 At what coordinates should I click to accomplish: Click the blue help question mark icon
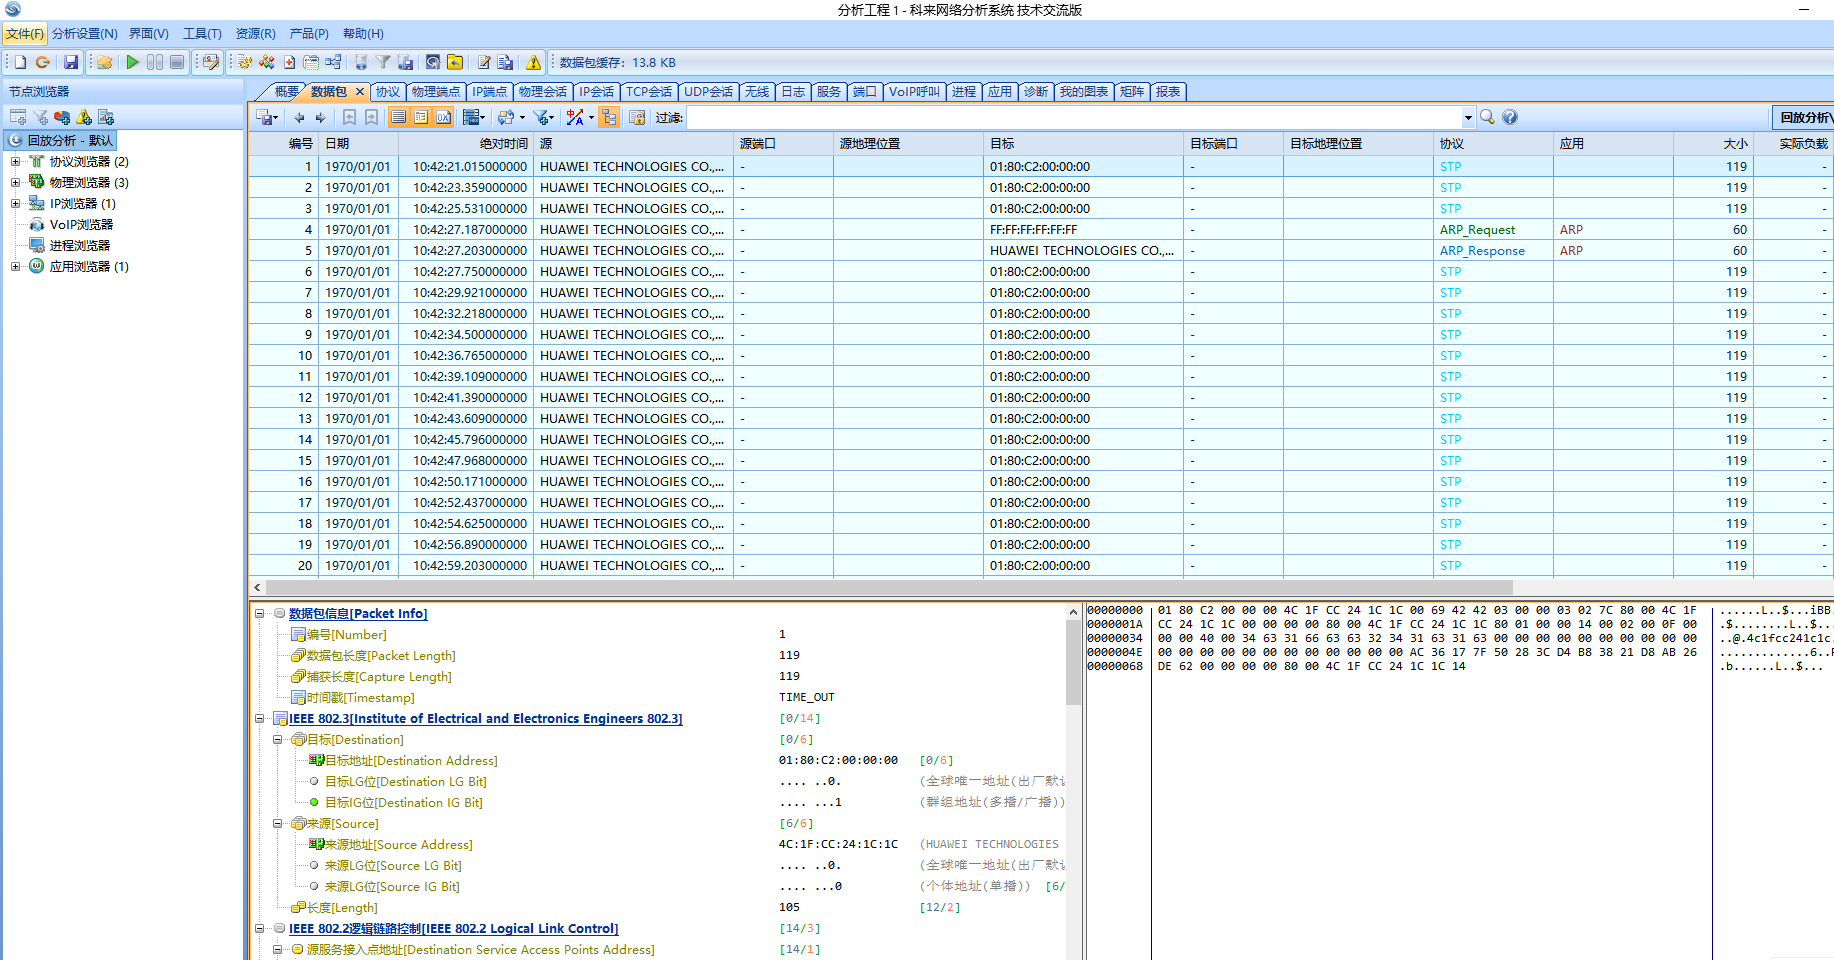(1510, 117)
